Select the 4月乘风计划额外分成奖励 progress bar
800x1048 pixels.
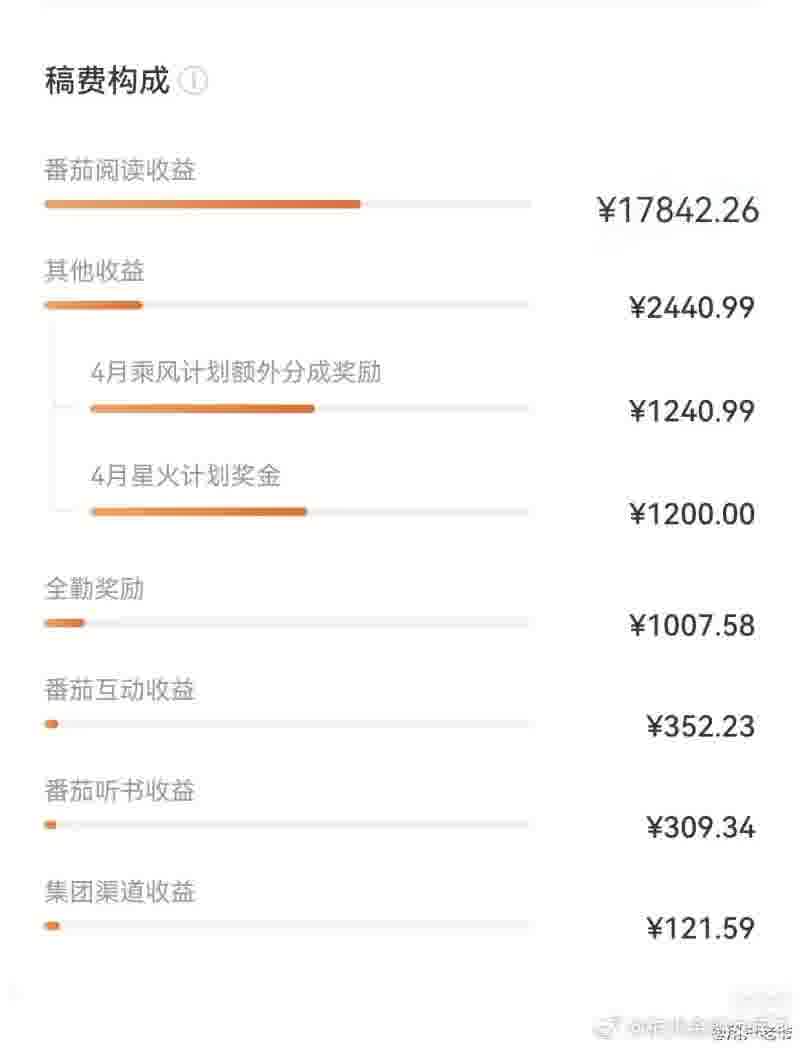coord(309,408)
